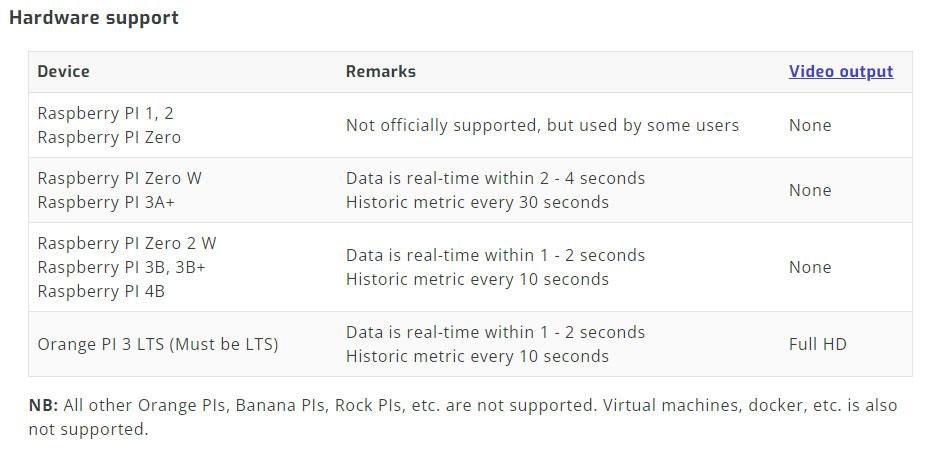Click None in the Raspberry PI 1, 2 row
Image resolution: width=931 pixels, height=451 pixels.
tap(809, 125)
